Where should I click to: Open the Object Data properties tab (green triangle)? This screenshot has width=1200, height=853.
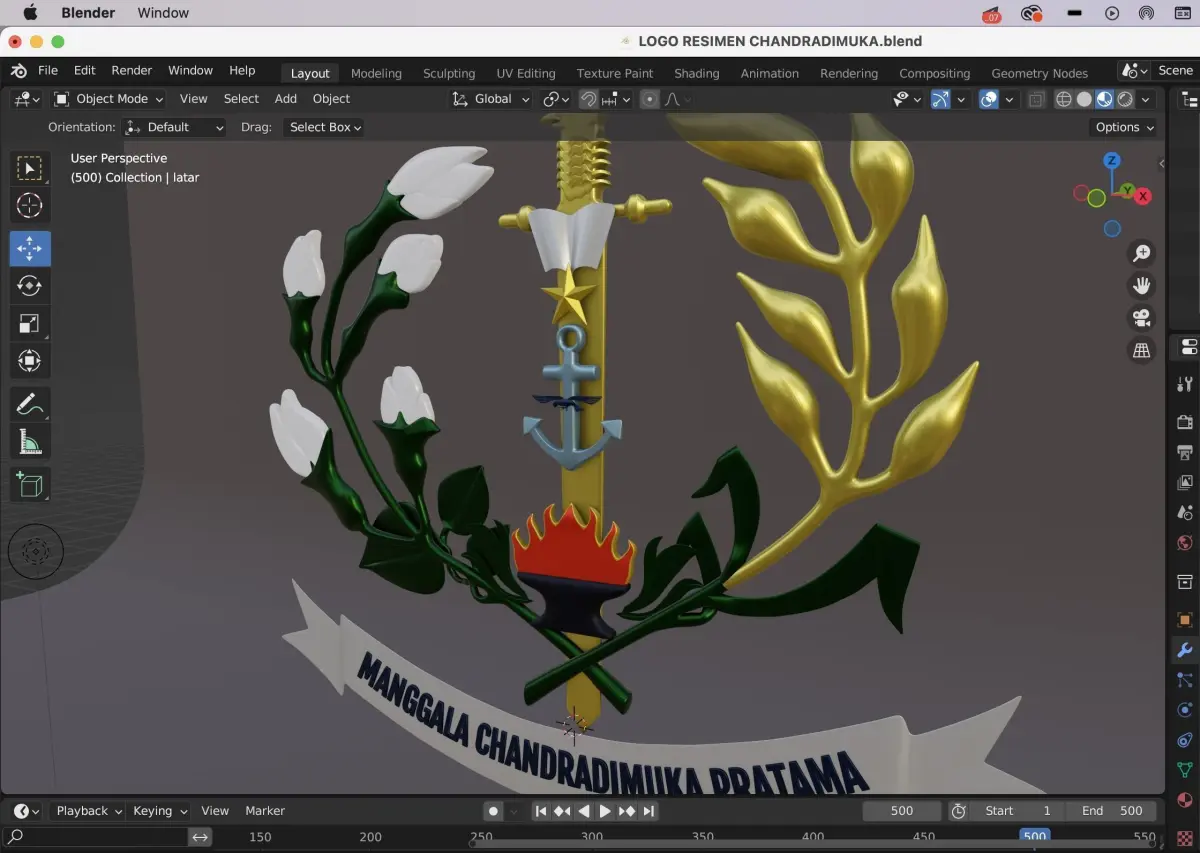(x=1185, y=770)
